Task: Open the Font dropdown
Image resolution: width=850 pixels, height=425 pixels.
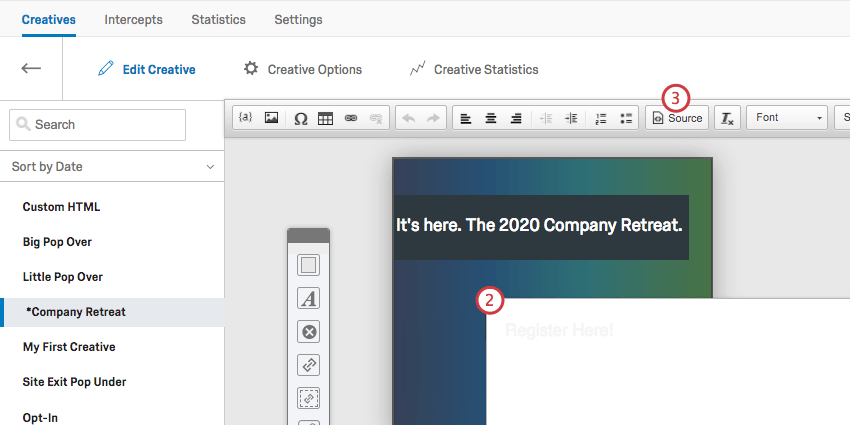Action: tap(787, 118)
